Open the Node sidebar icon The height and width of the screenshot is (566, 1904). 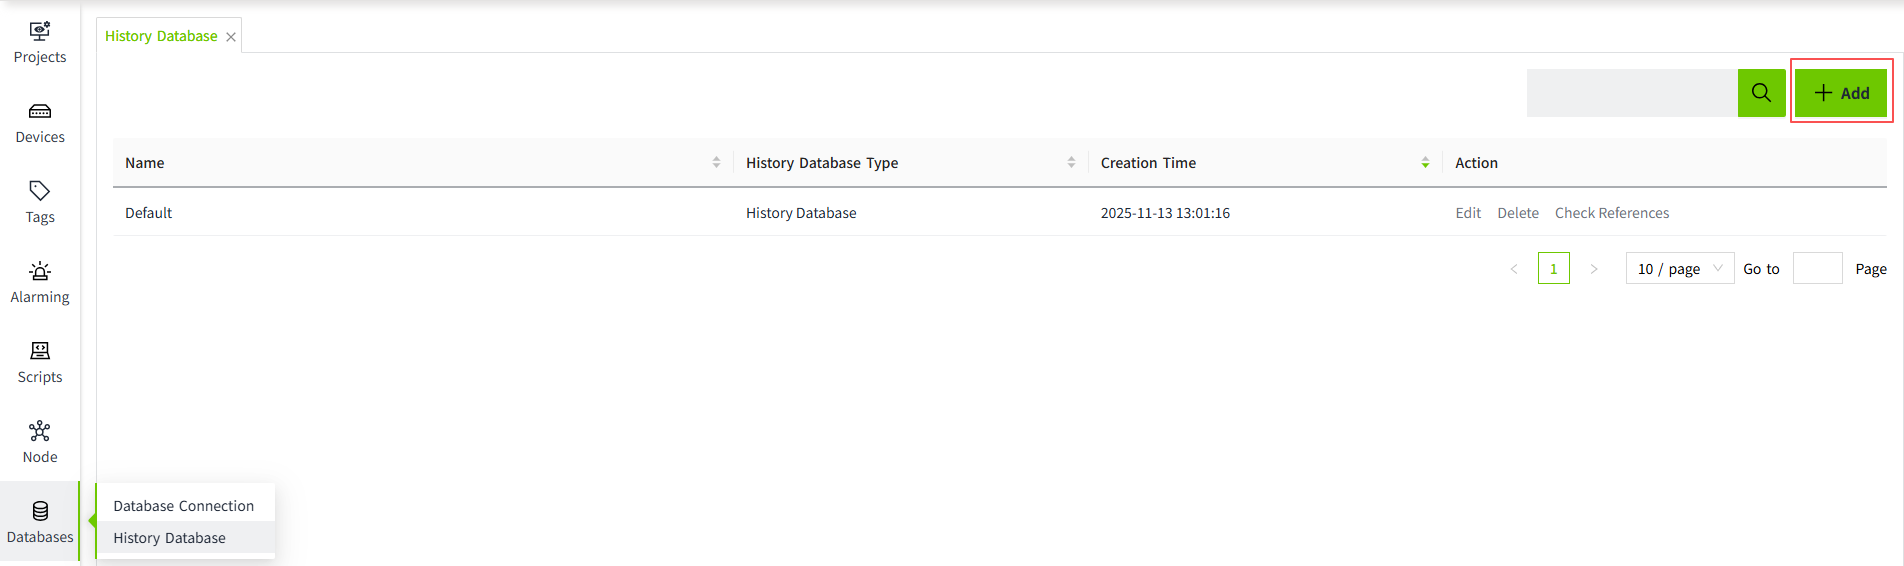pos(40,443)
